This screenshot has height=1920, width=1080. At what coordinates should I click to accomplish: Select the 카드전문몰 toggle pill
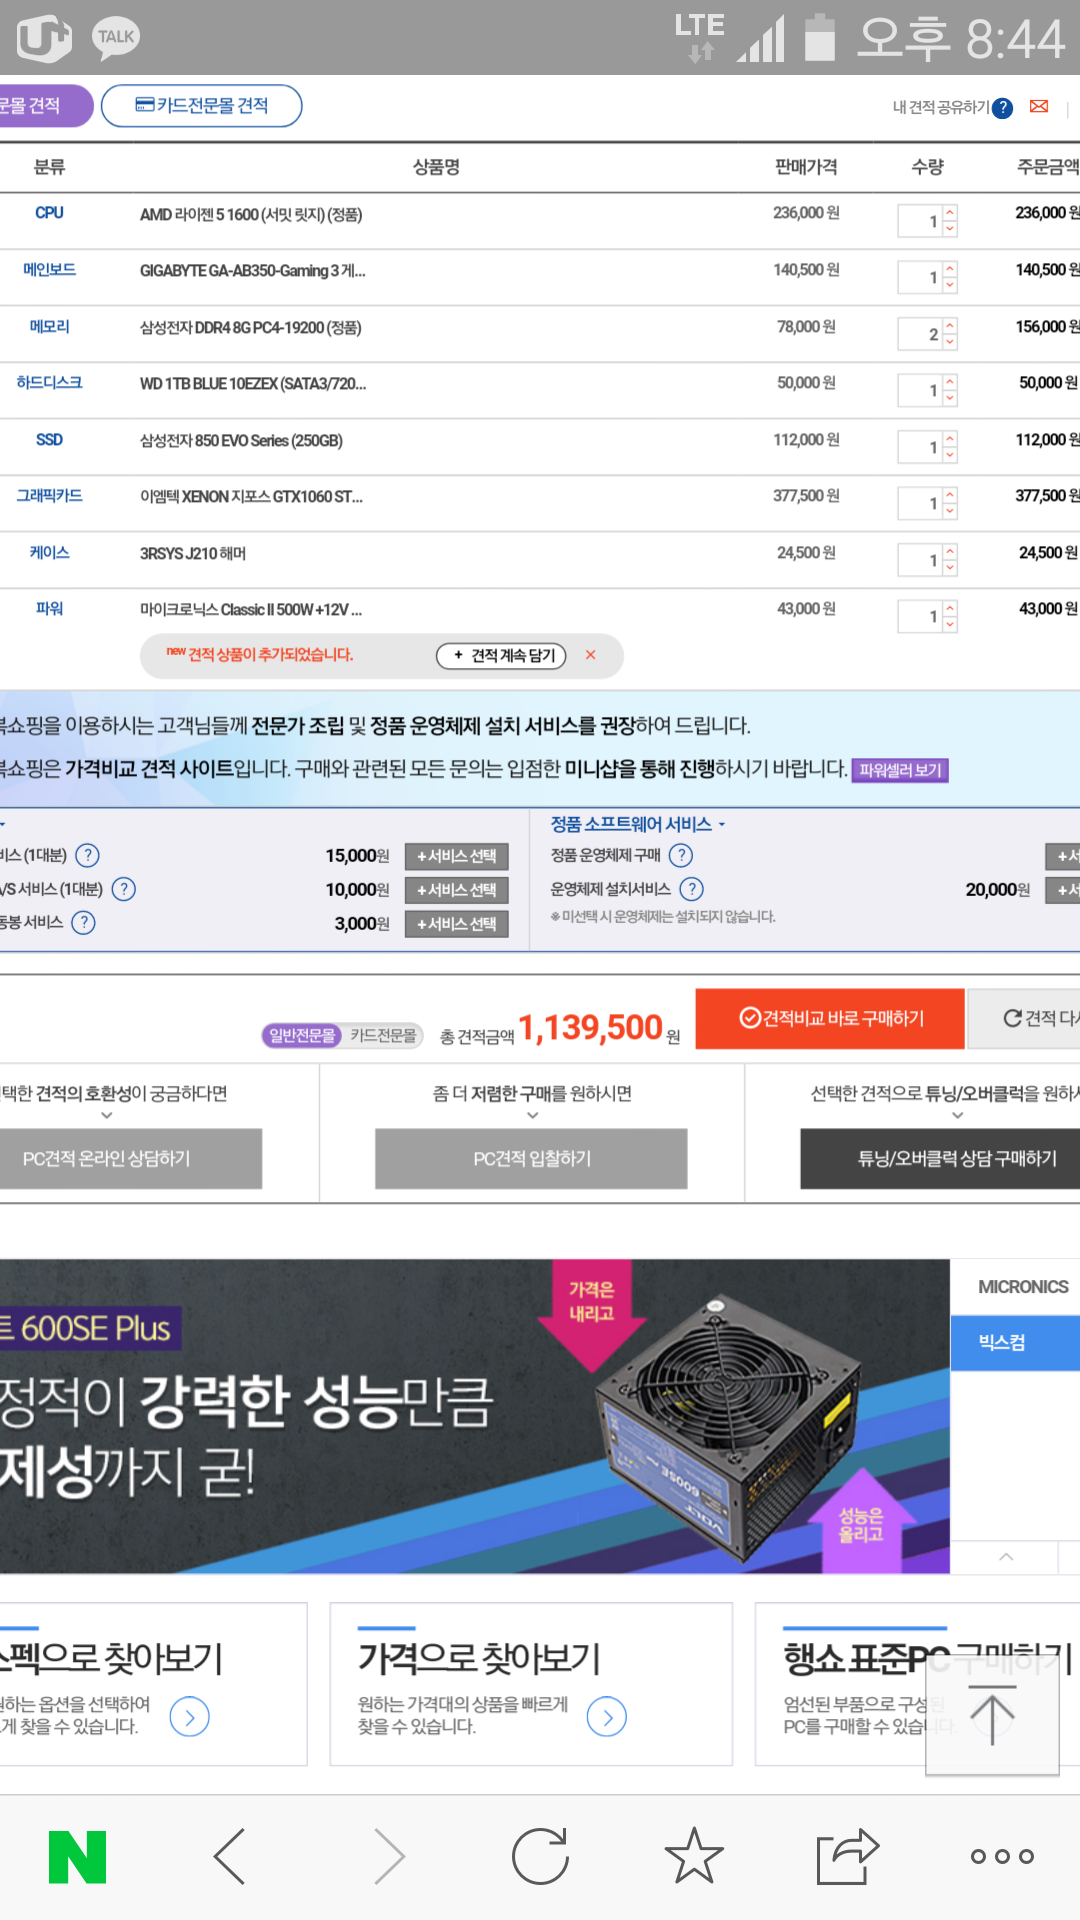pyautogui.click(x=383, y=1035)
